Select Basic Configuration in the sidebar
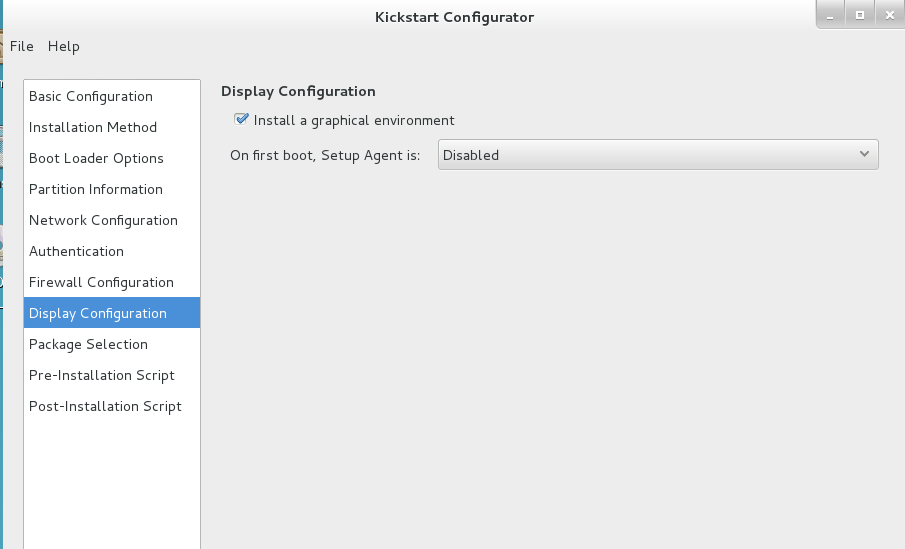905x549 pixels. [91, 96]
